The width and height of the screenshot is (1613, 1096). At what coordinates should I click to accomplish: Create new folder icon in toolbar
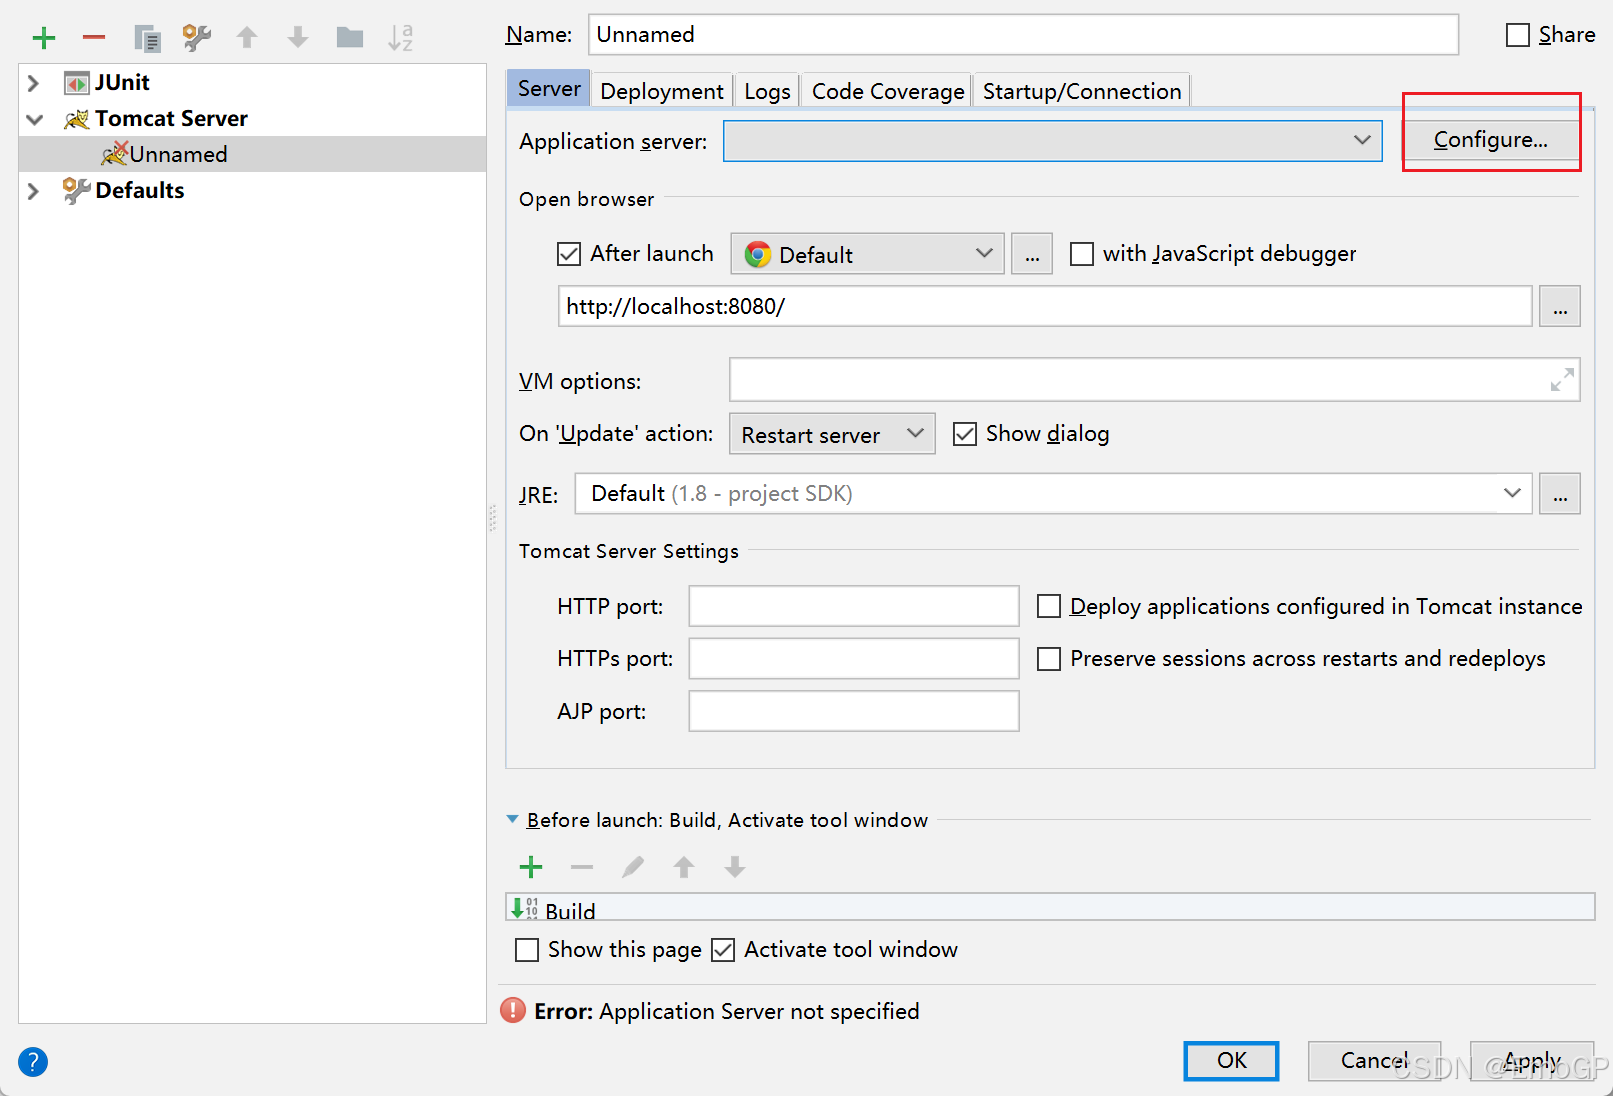[x=350, y=38]
